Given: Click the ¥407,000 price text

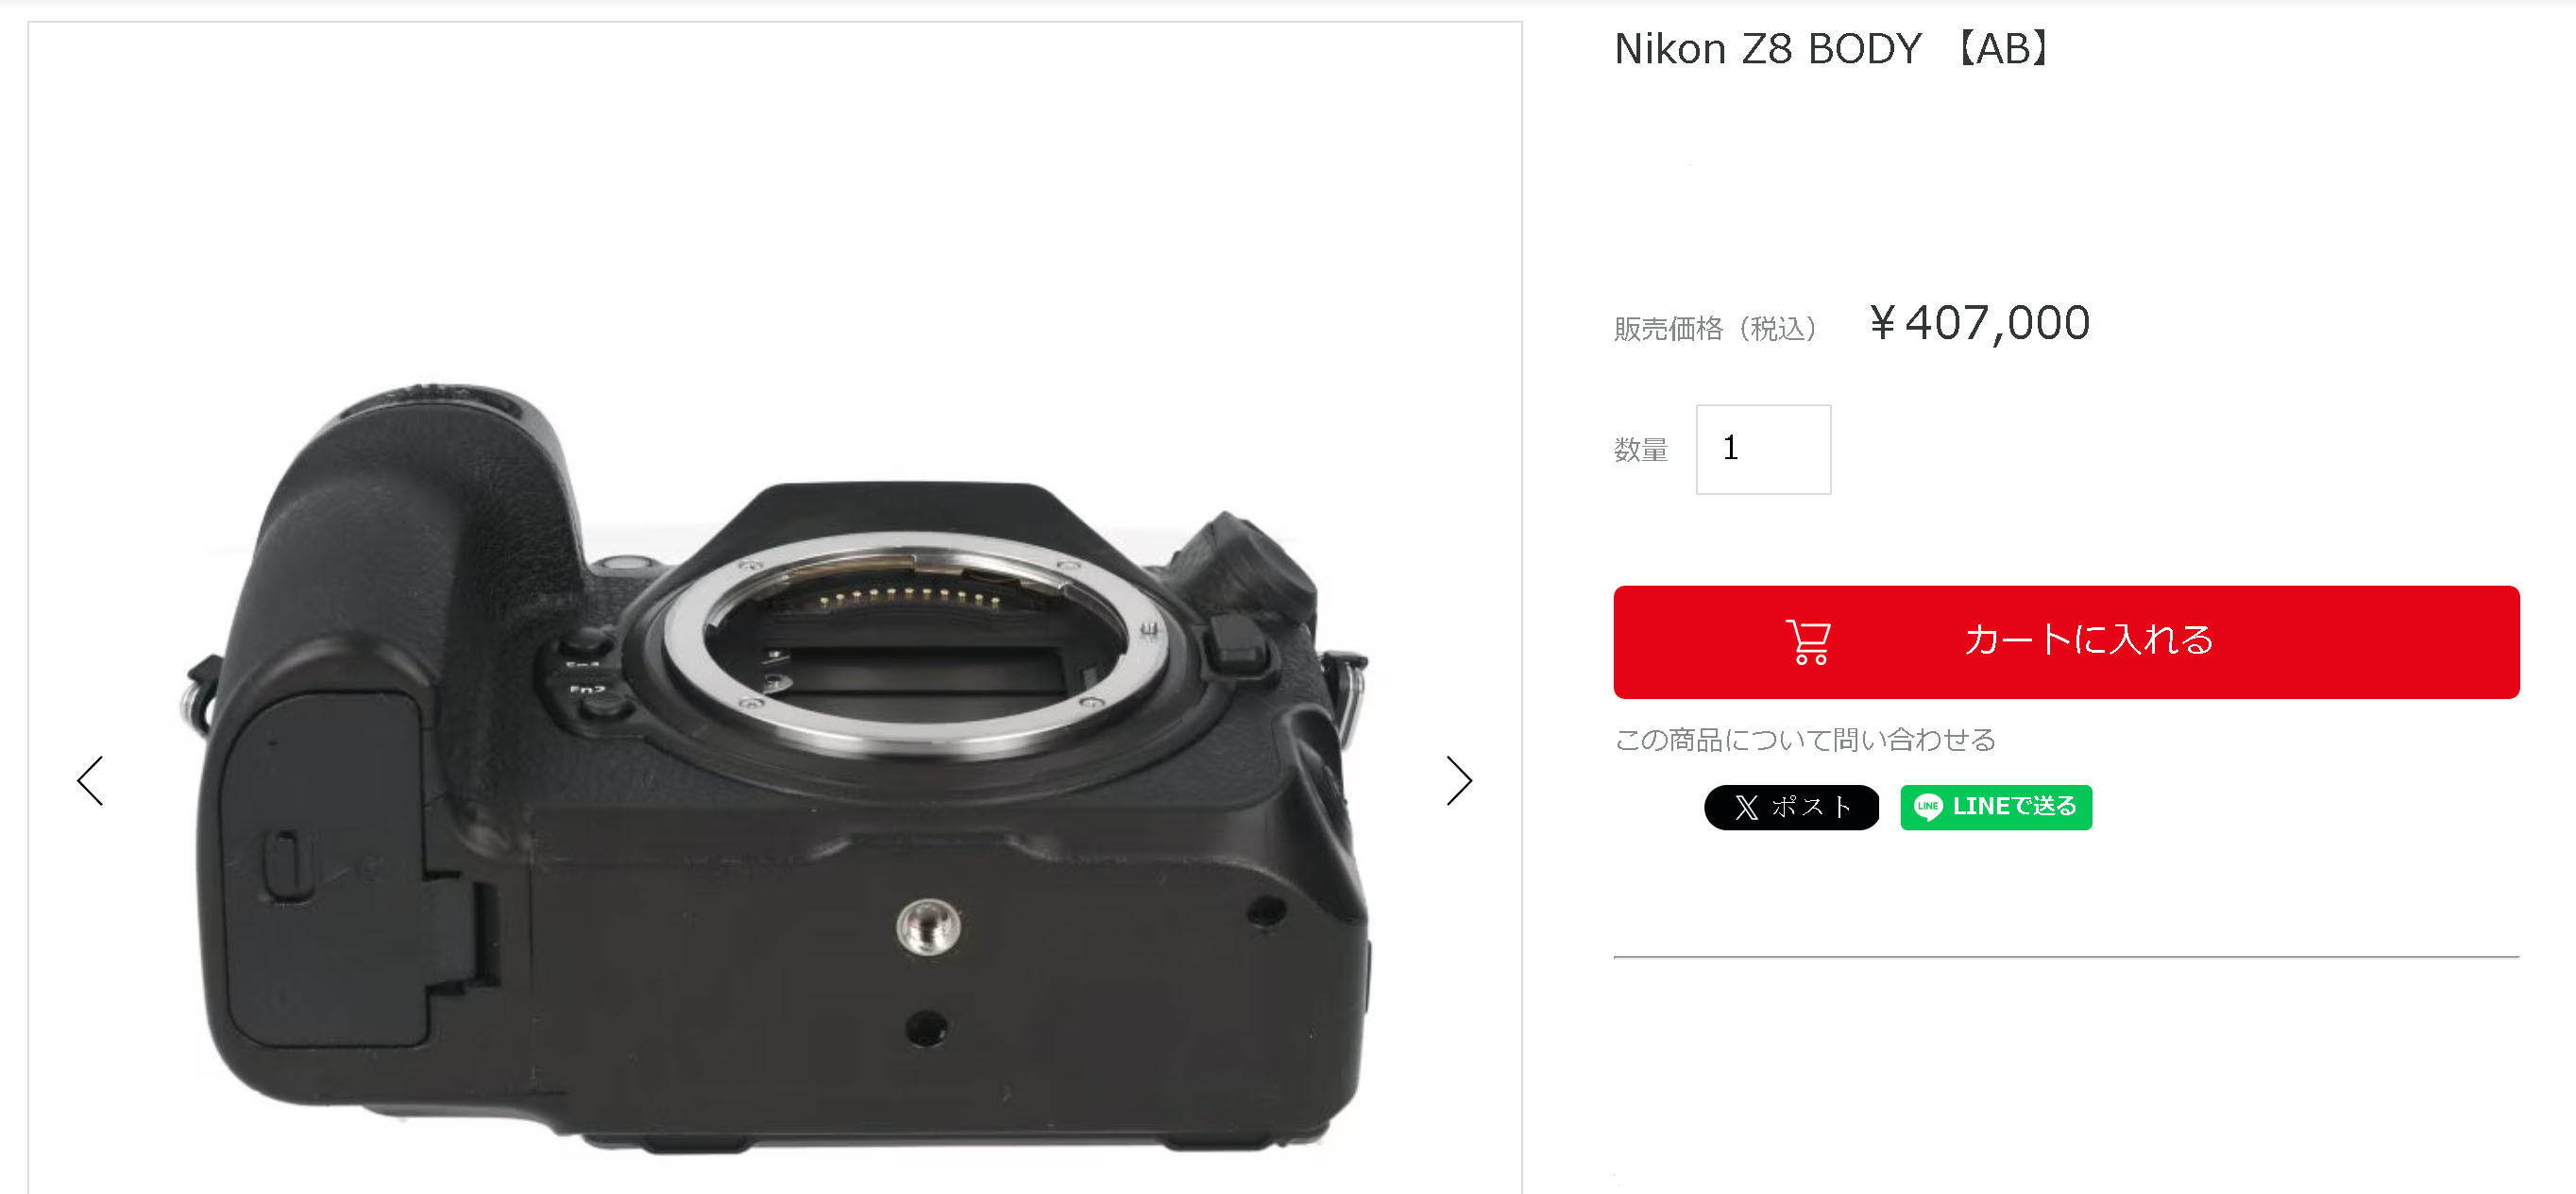Looking at the screenshot, I should click(1979, 323).
